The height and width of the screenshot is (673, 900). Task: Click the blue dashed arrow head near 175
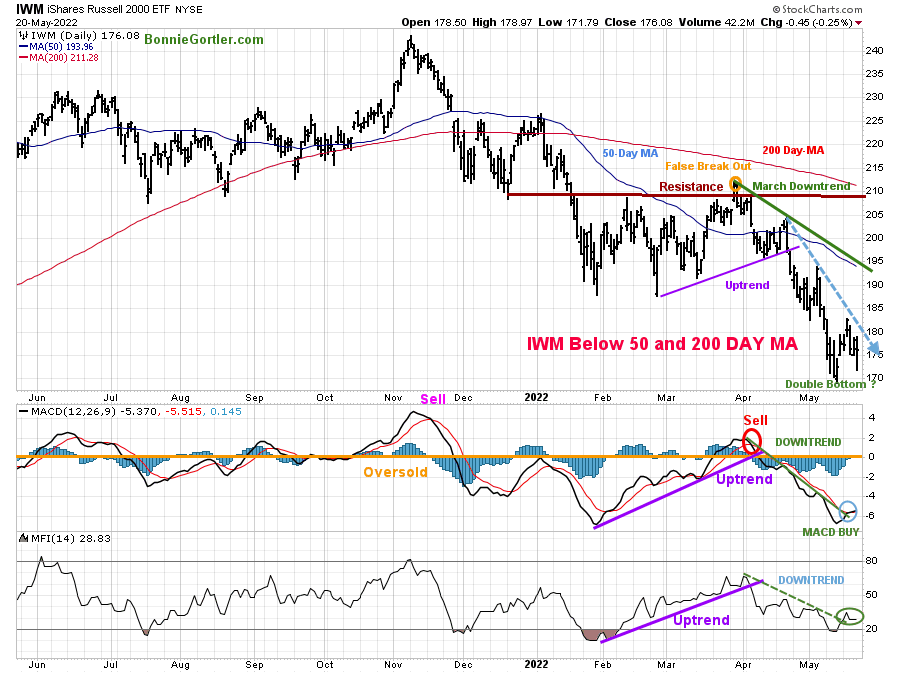(x=874, y=347)
